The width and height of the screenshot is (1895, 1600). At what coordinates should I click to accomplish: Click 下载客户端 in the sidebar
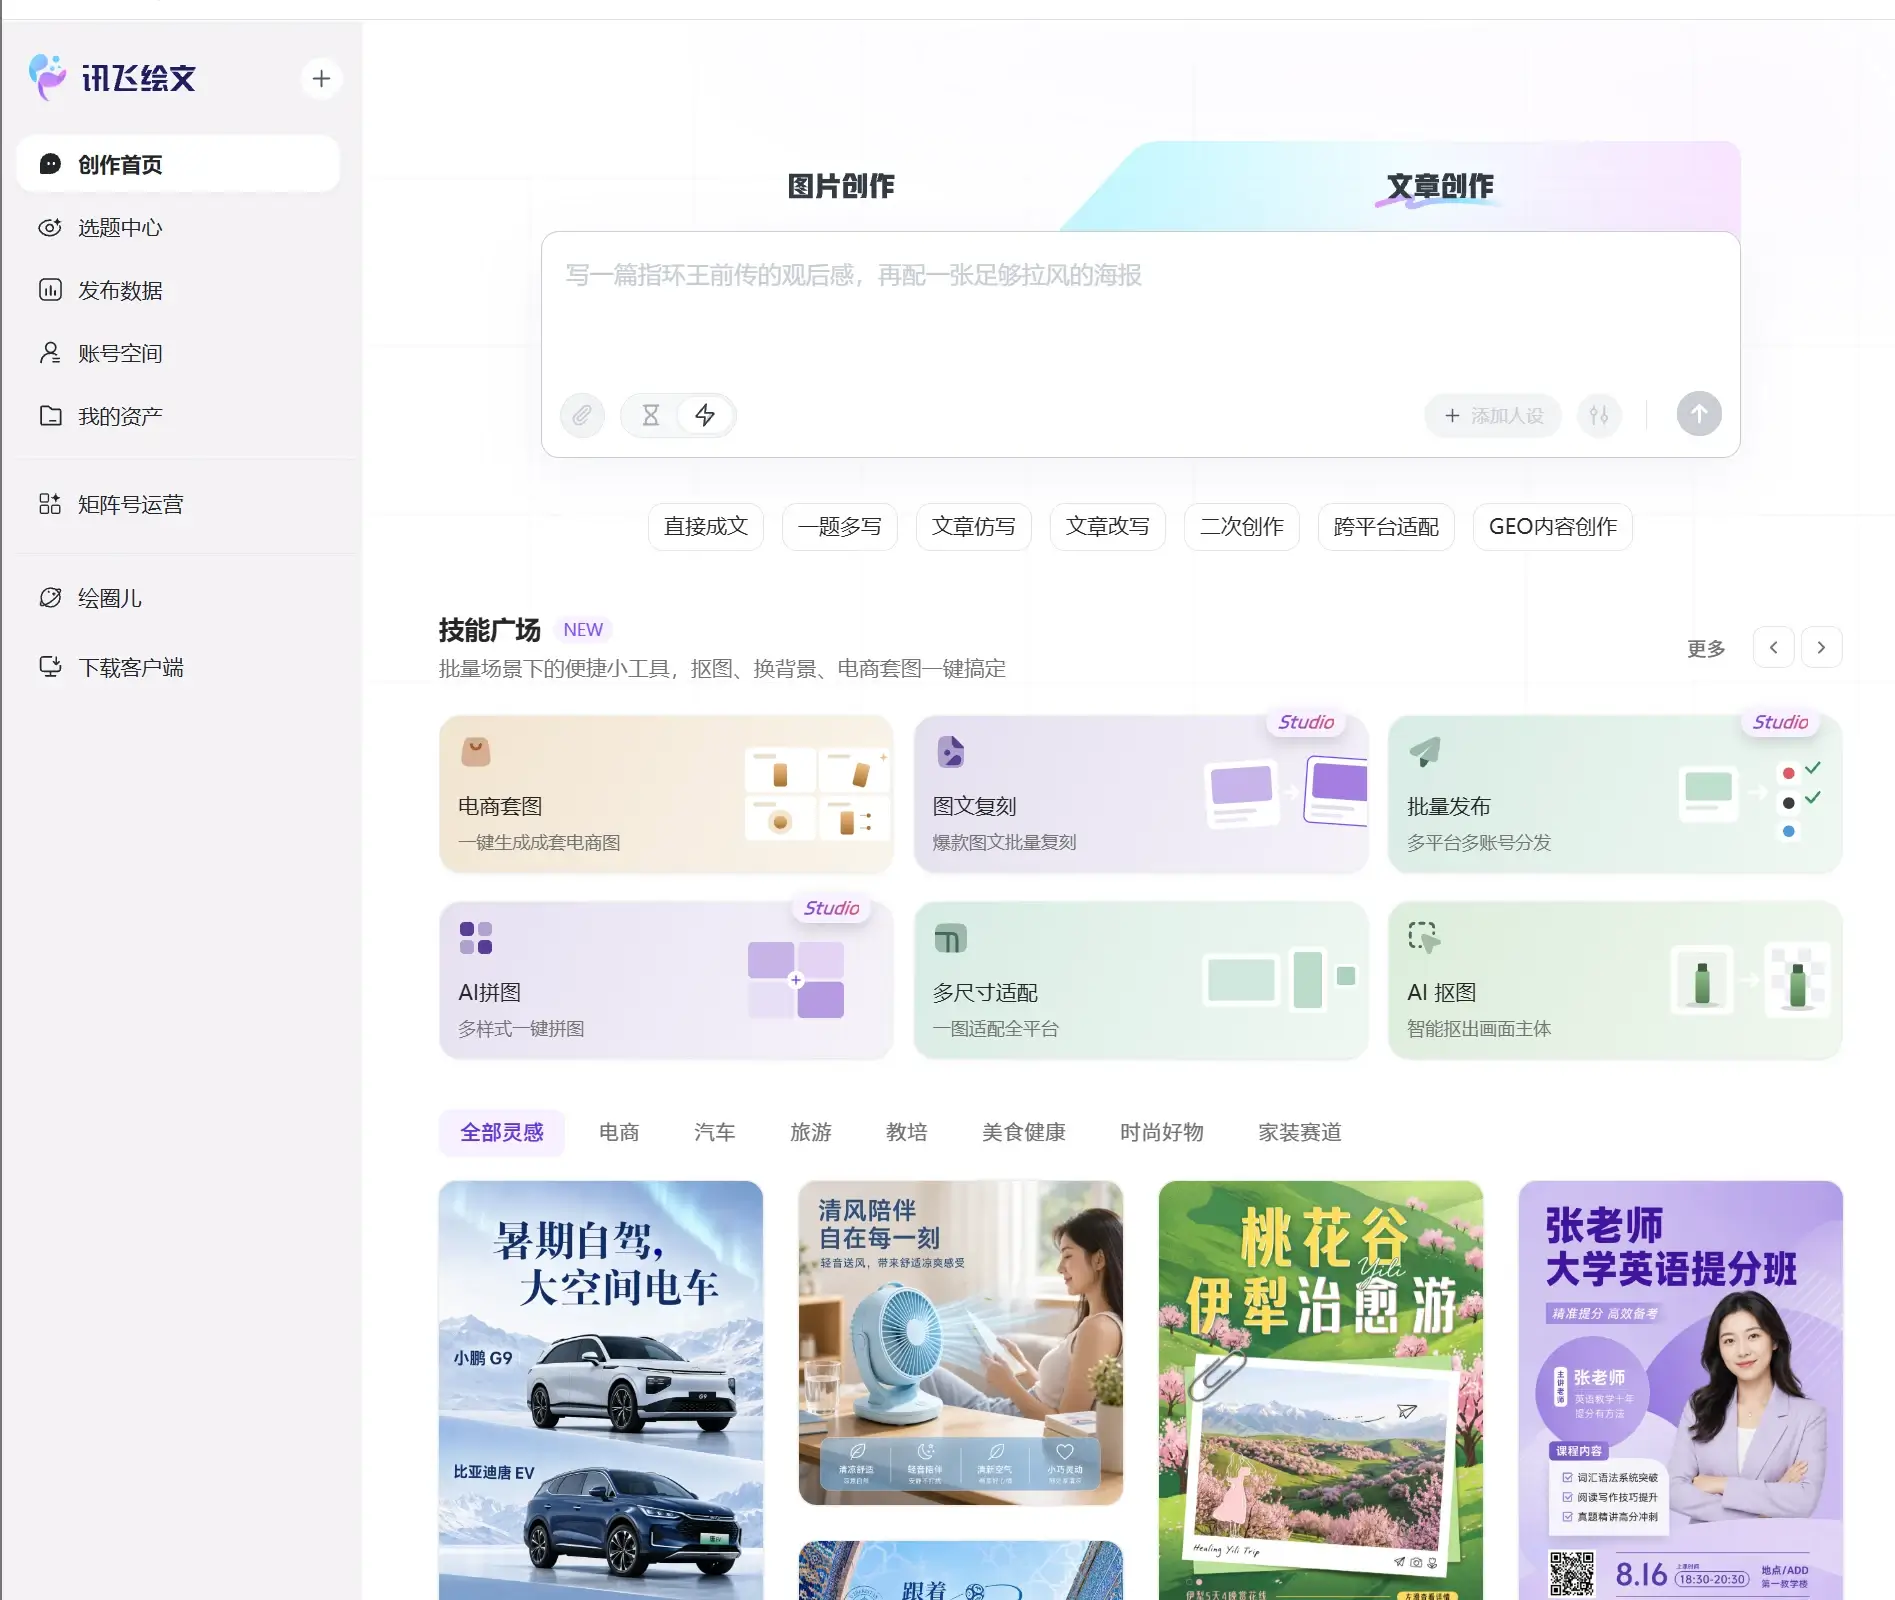click(178, 667)
